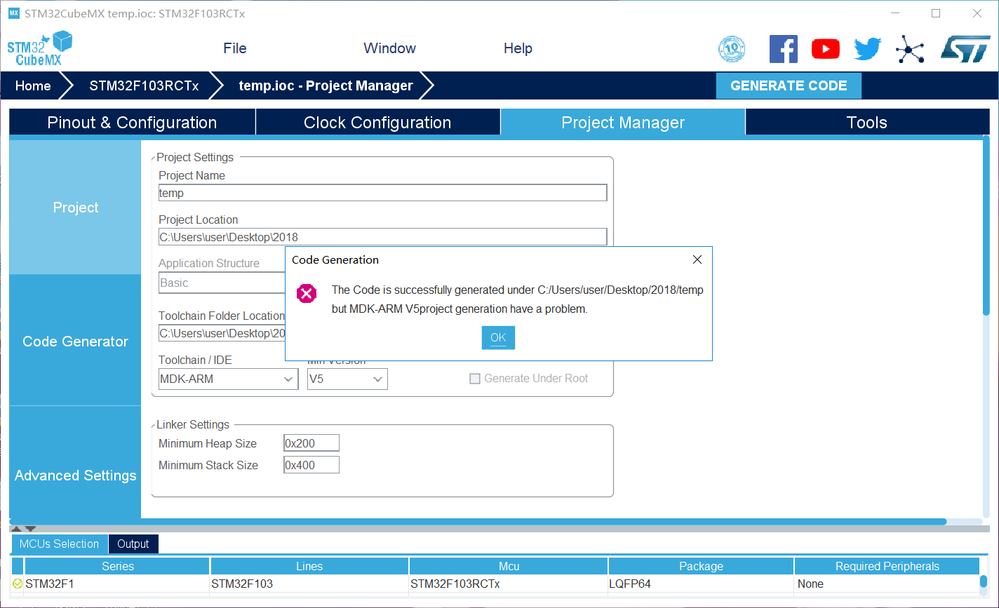Switch to the Tools tab
This screenshot has height=608, width=999.
[866, 122]
